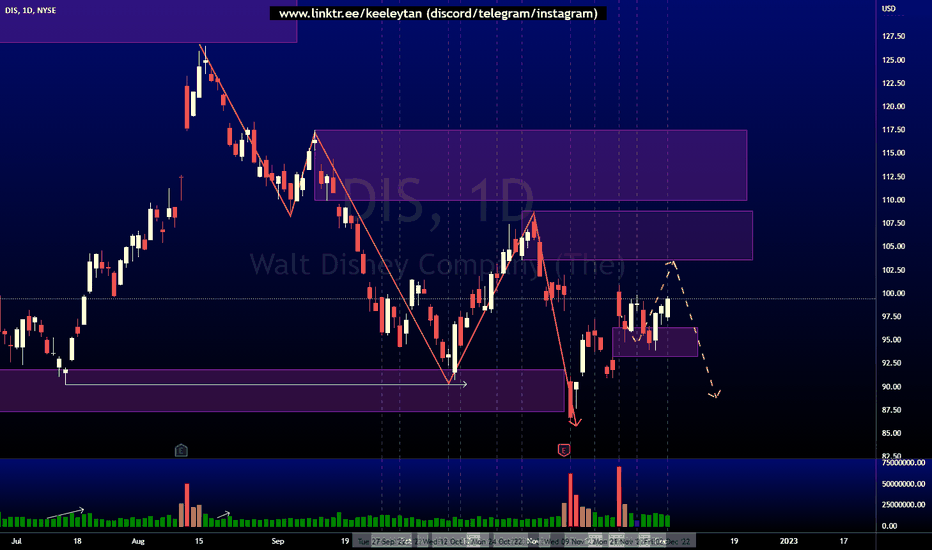Click the 97.50 price axis label

coord(892,316)
